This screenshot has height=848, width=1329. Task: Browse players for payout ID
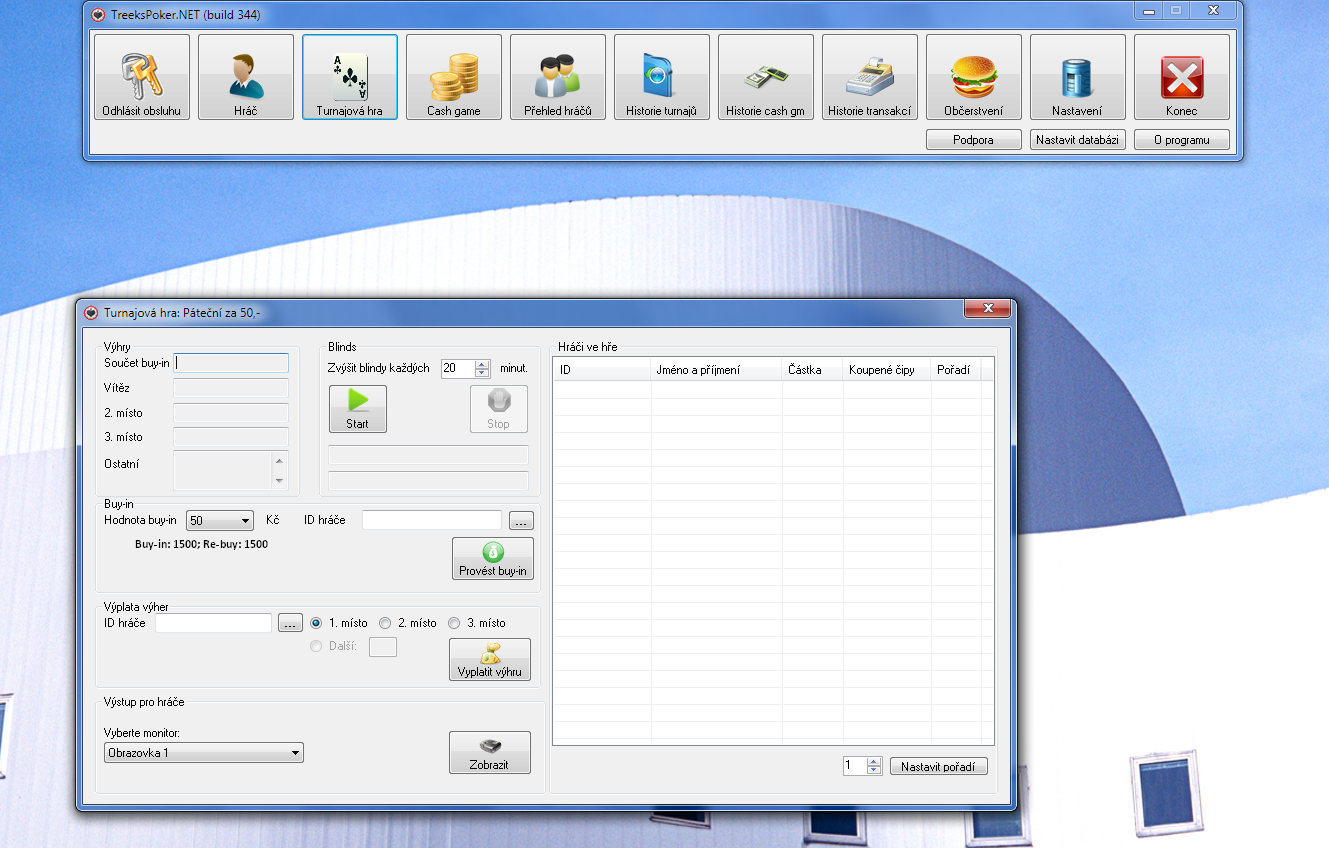click(x=290, y=624)
